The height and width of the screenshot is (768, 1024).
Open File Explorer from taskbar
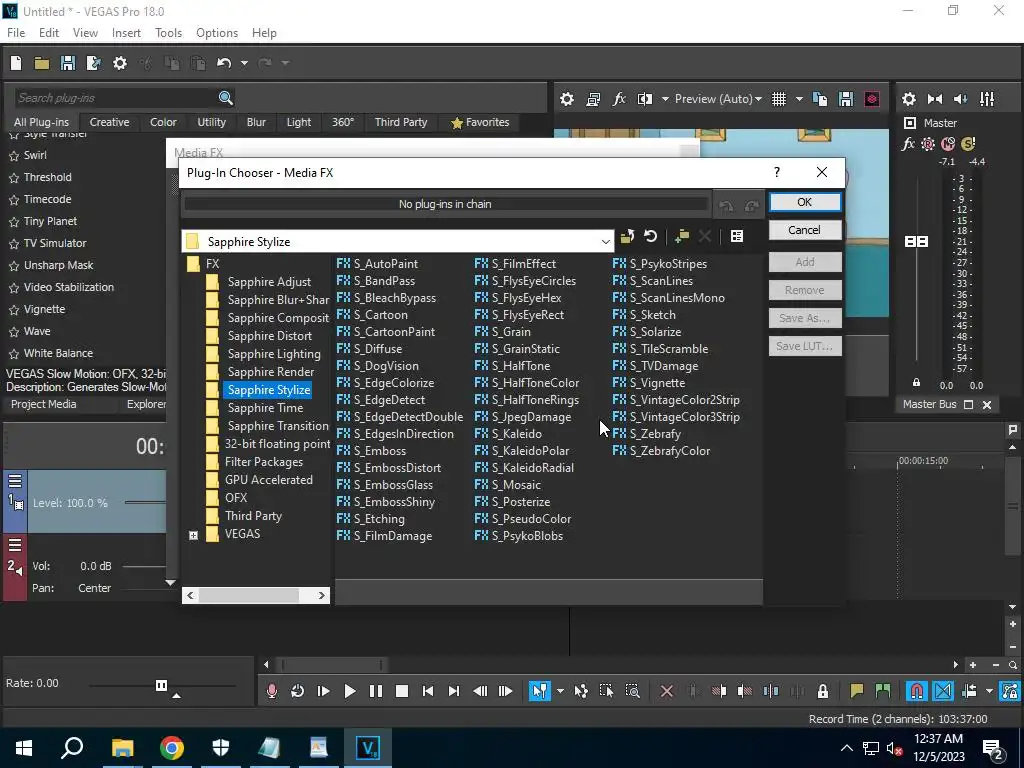pos(122,748)
